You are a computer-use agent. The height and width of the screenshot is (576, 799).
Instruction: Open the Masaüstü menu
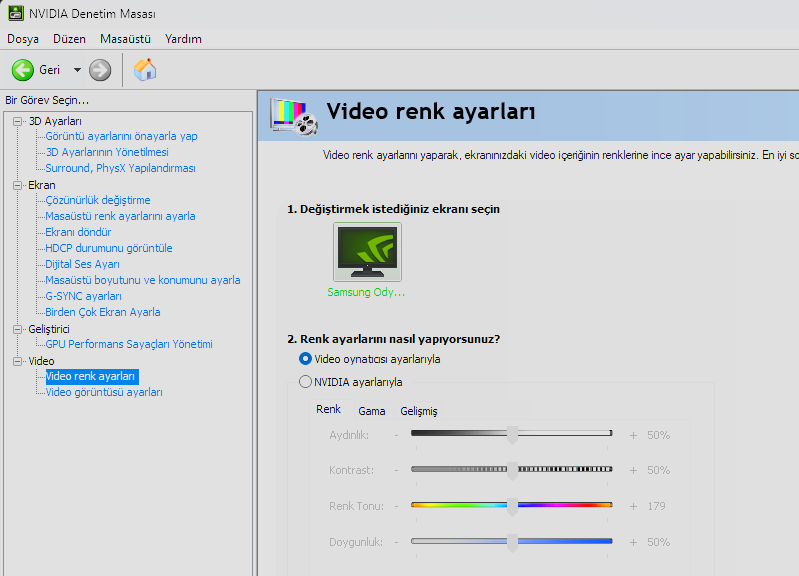(x=125, y=39)
